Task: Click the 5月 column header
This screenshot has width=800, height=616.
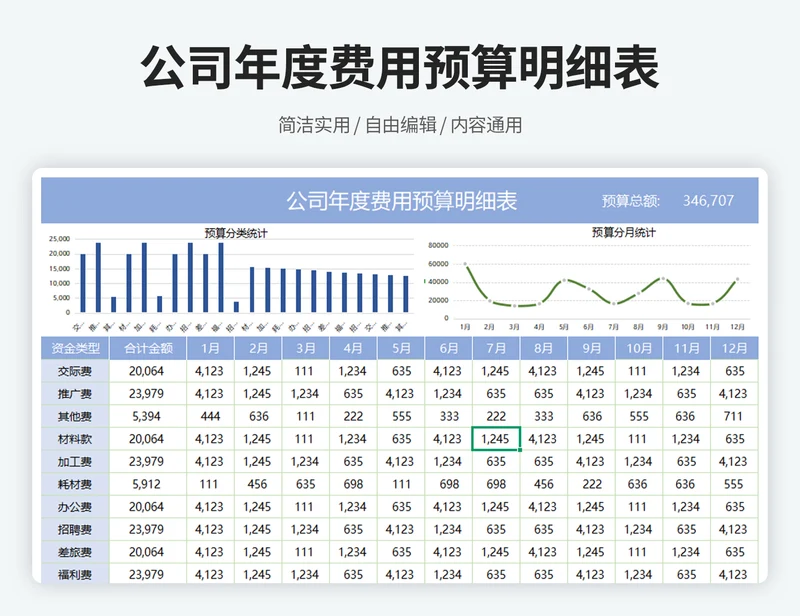Action: click(401, 349)
